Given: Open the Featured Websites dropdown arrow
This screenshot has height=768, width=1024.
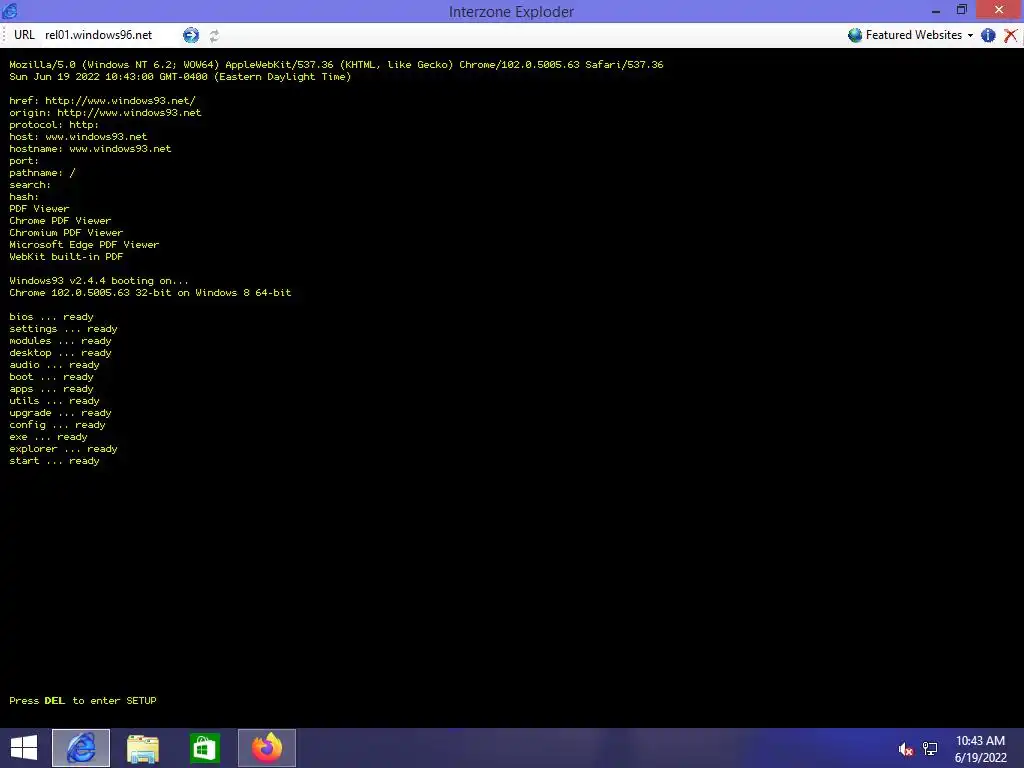Looking at the screenshot, I should tap(970, 35).
